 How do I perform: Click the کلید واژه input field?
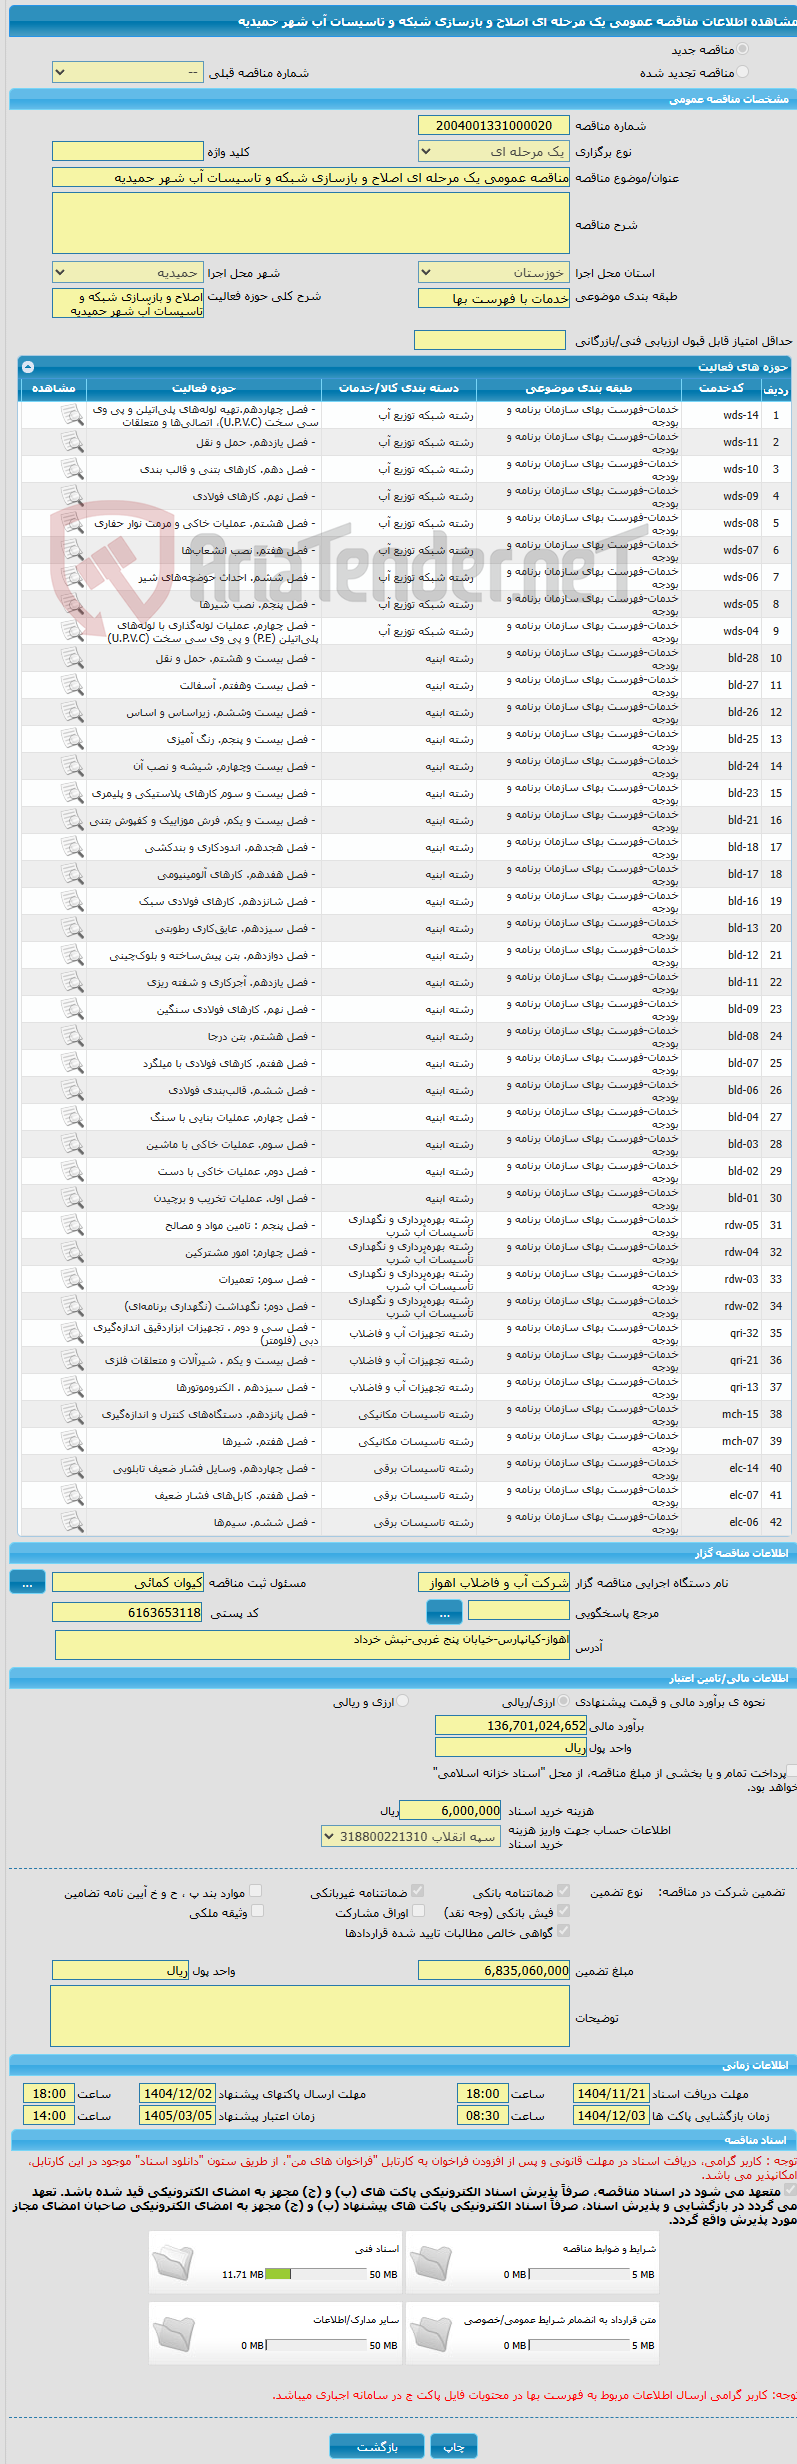pos(127,151)
